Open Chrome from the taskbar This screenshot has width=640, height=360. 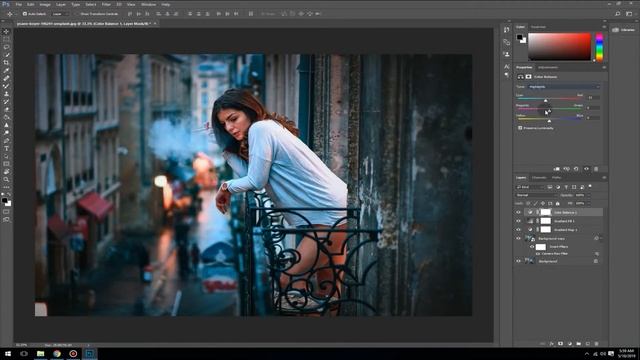pos(57,353)
